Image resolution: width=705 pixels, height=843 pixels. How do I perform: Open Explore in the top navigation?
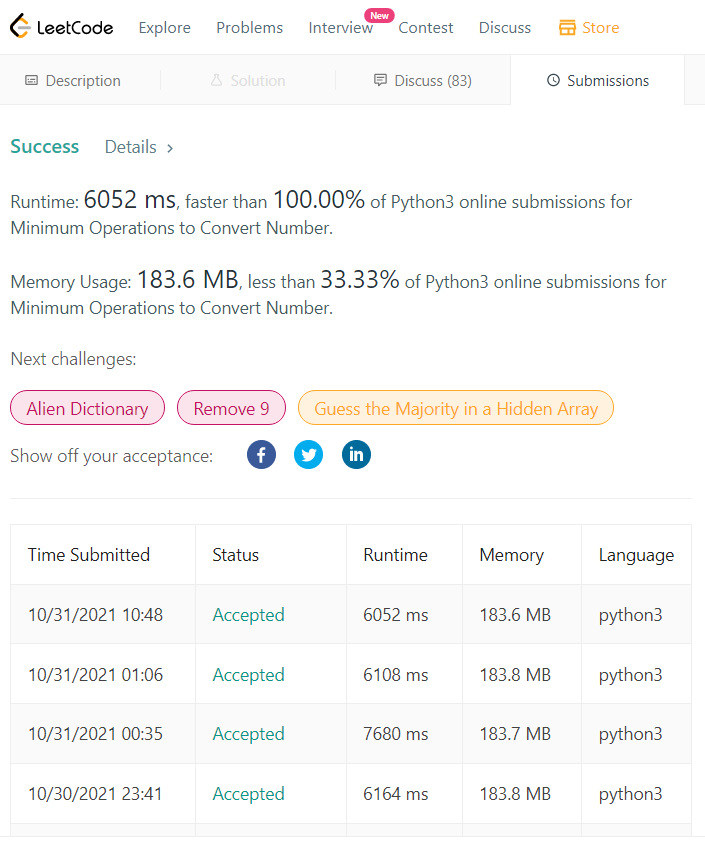pos(164,28)
